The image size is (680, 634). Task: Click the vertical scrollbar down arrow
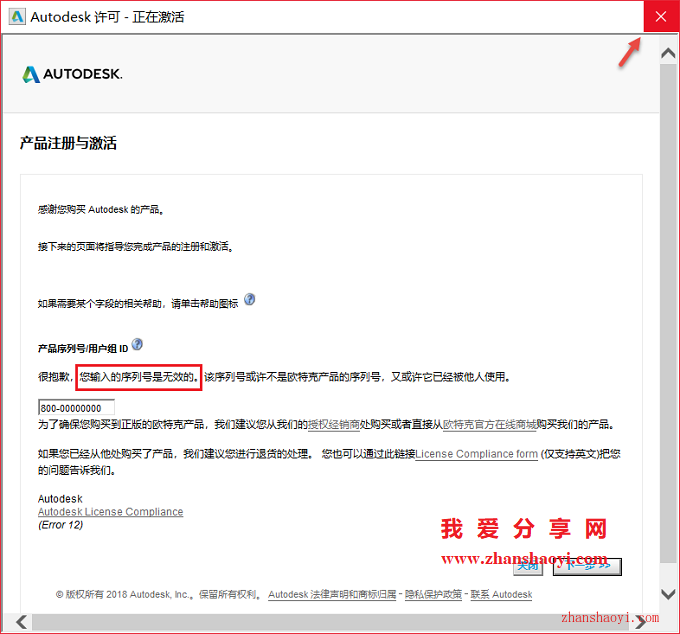[668, 594]
